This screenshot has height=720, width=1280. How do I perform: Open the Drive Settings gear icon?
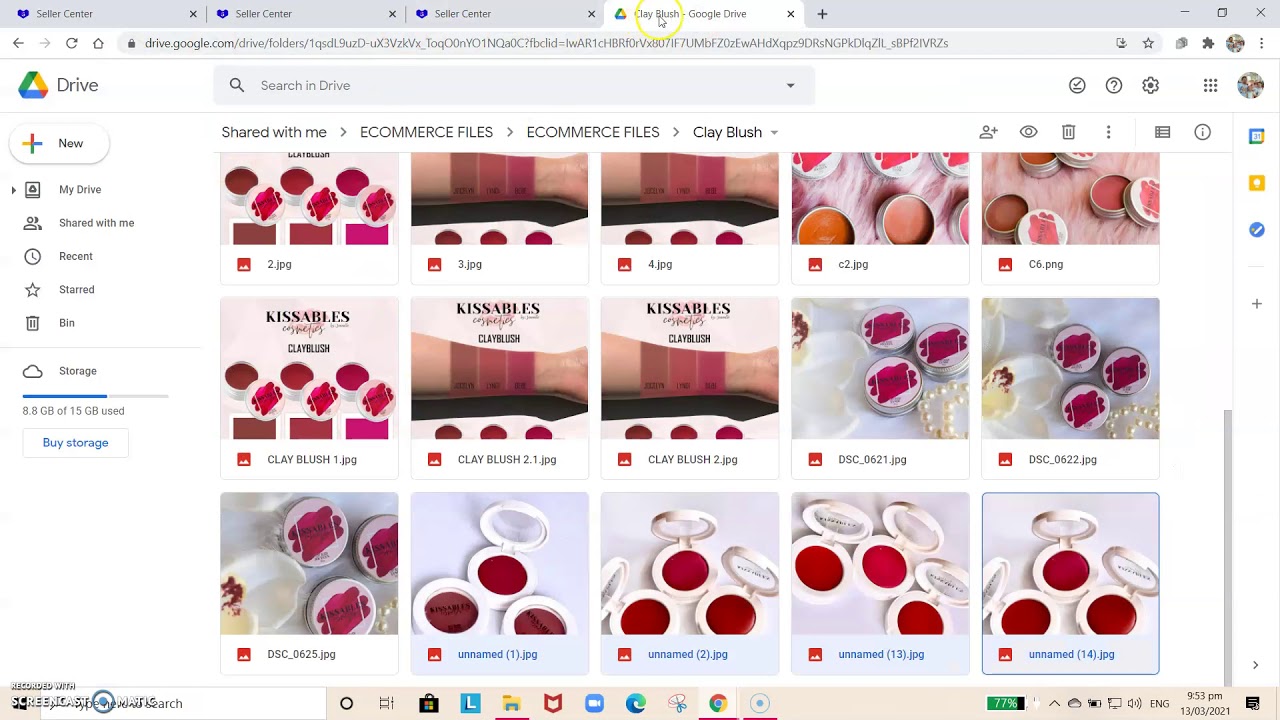pyautogui.click(x=1150, y=85)
